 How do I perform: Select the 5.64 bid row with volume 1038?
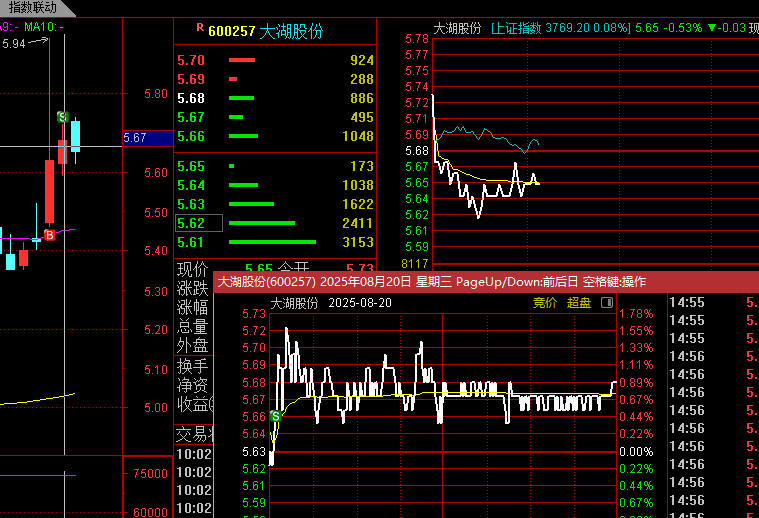pos(275,185)
